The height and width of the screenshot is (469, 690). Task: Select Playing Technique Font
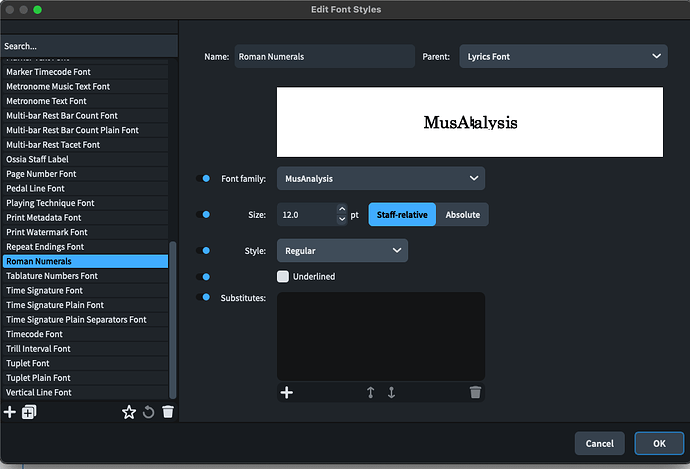[85, 203]
